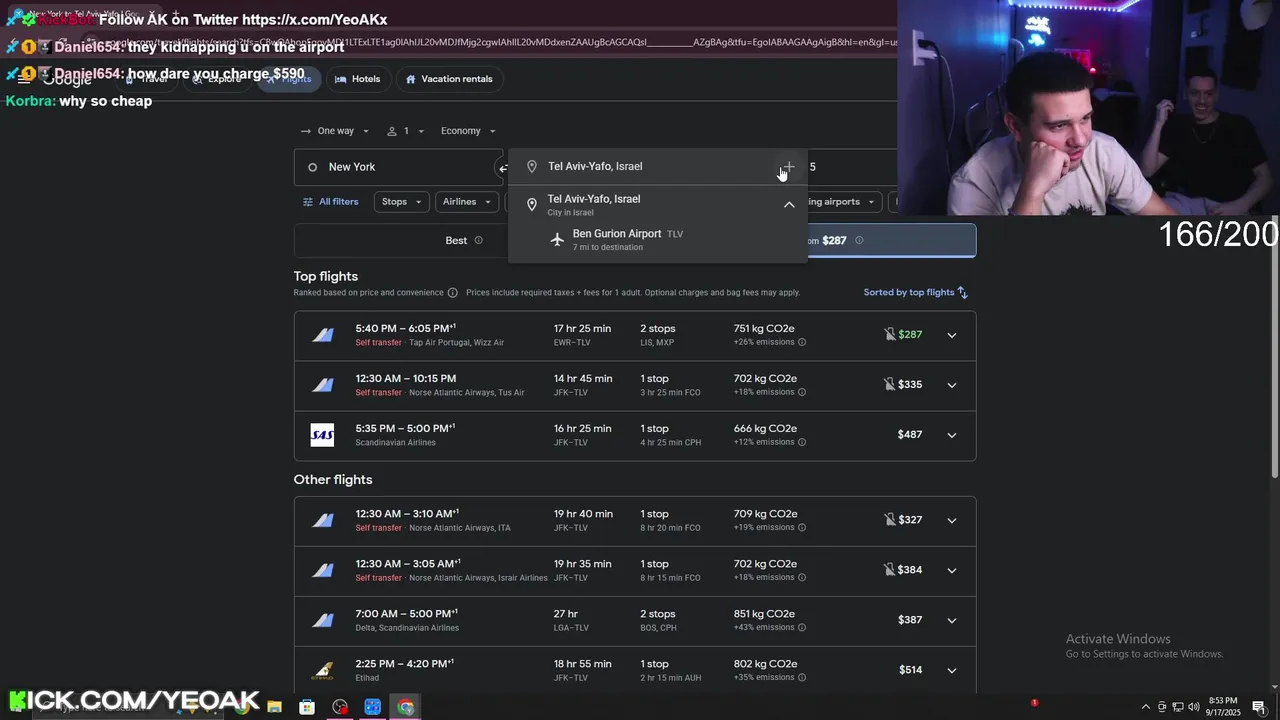Expand the $384 Israir Airlines flight
Image resolution: width=1280 pixels, height=720 pixels.
coord(951,570)
